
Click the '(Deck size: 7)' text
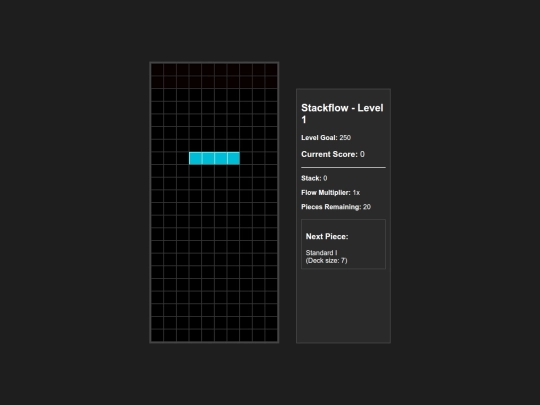click(326, 261)
